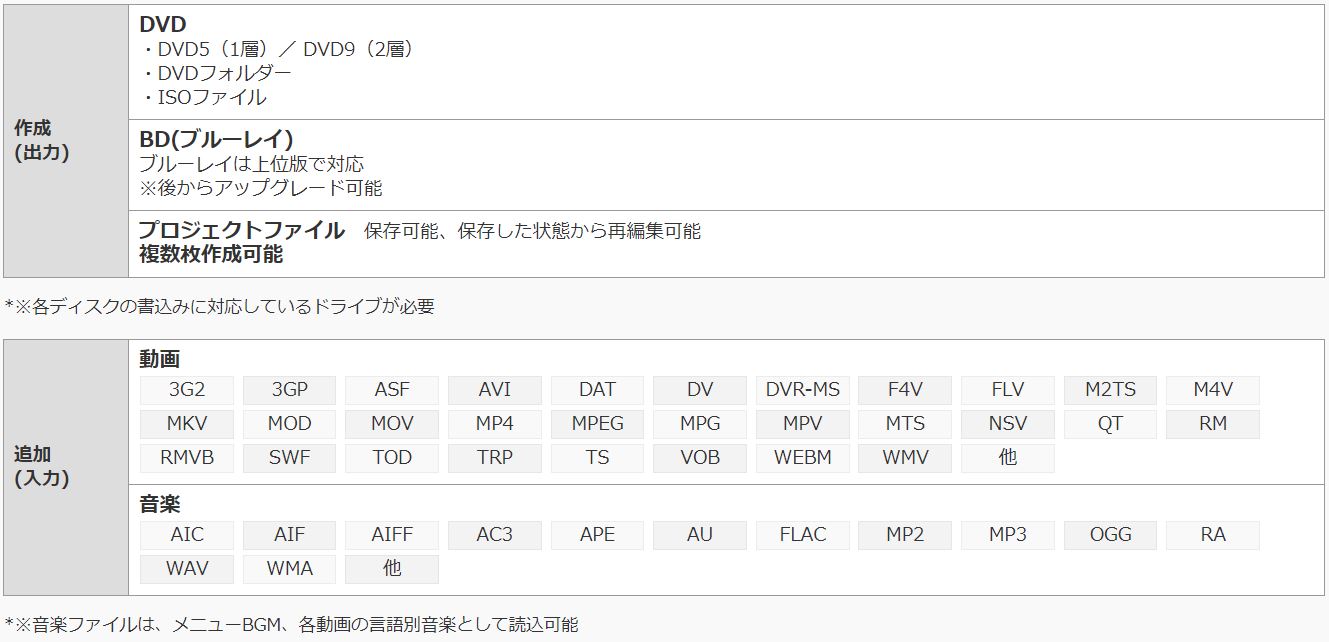Viewport: 1329px width, 642px height.
Task: Select the WMV format tag
Action: pos(905,458)
